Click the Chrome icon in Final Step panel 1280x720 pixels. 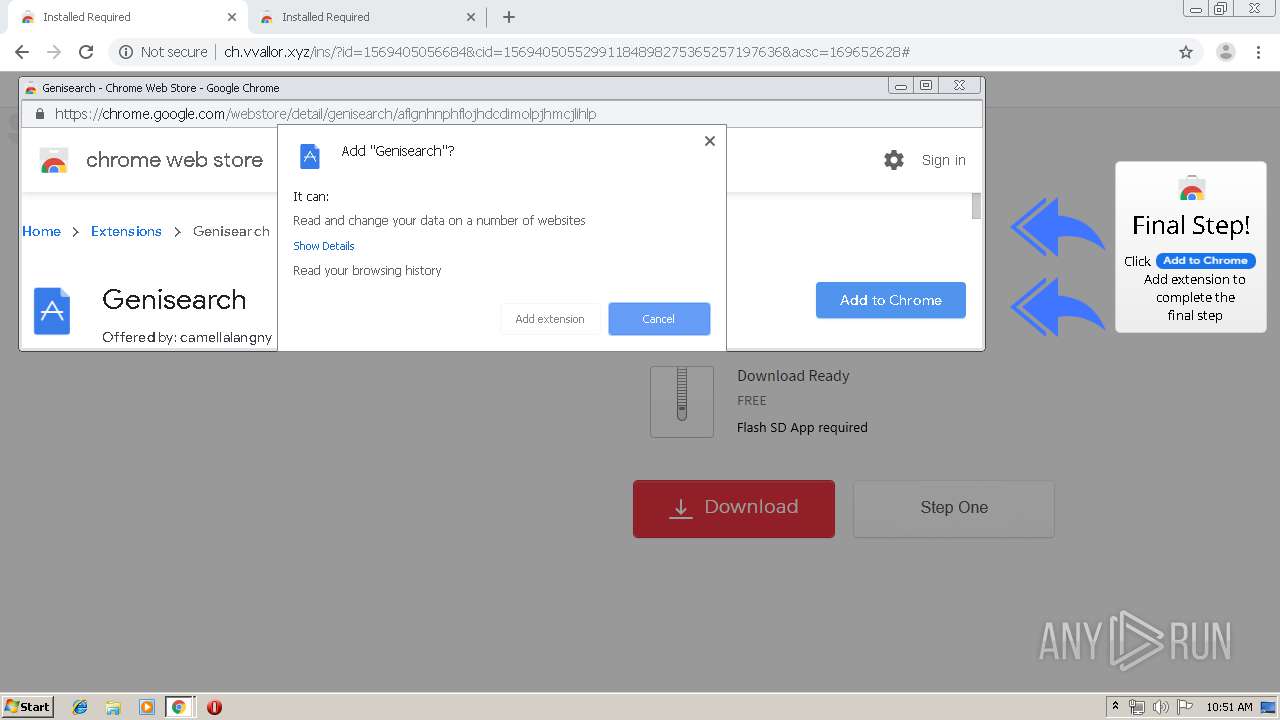[1191, 189]
